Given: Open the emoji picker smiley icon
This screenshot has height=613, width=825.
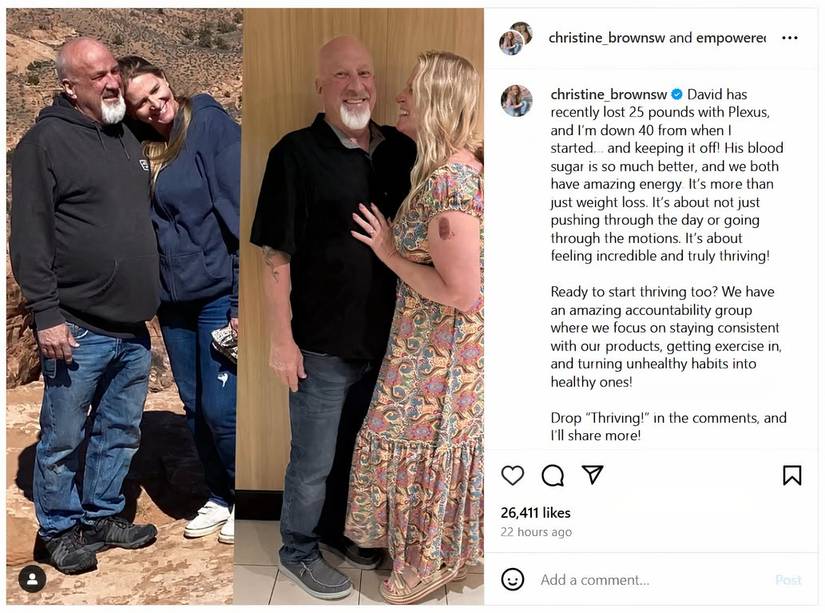Looking at the screenshot, I should (512, 579).
